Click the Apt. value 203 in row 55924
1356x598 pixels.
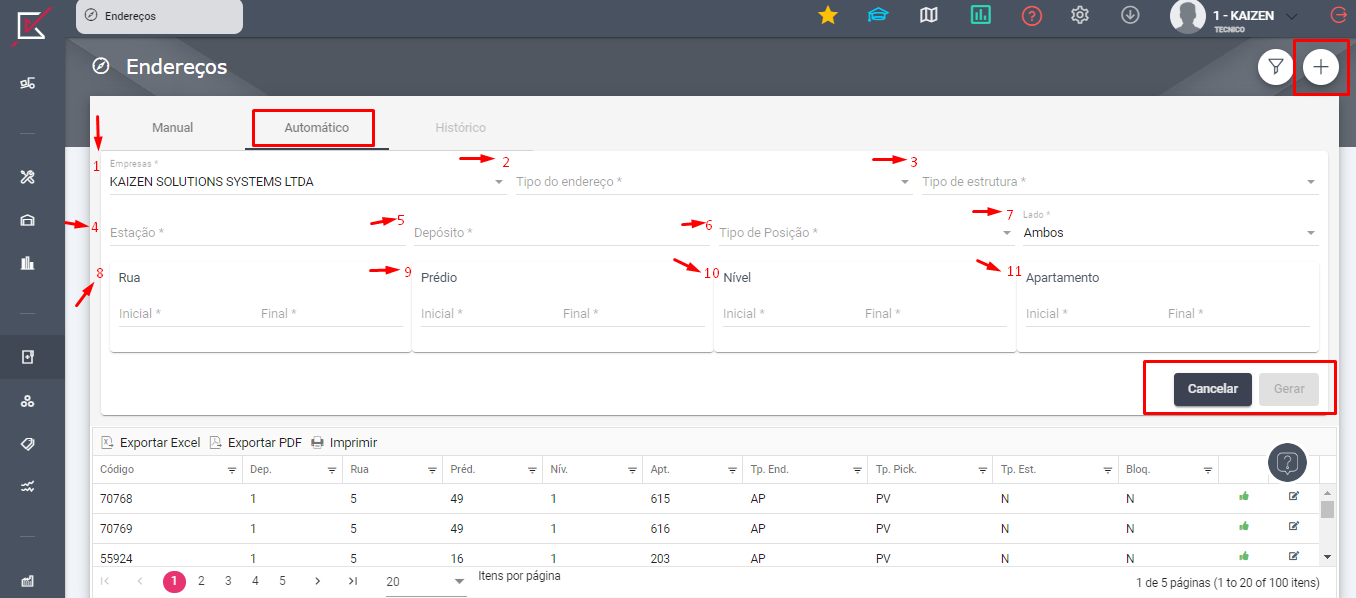pos(660,558)
